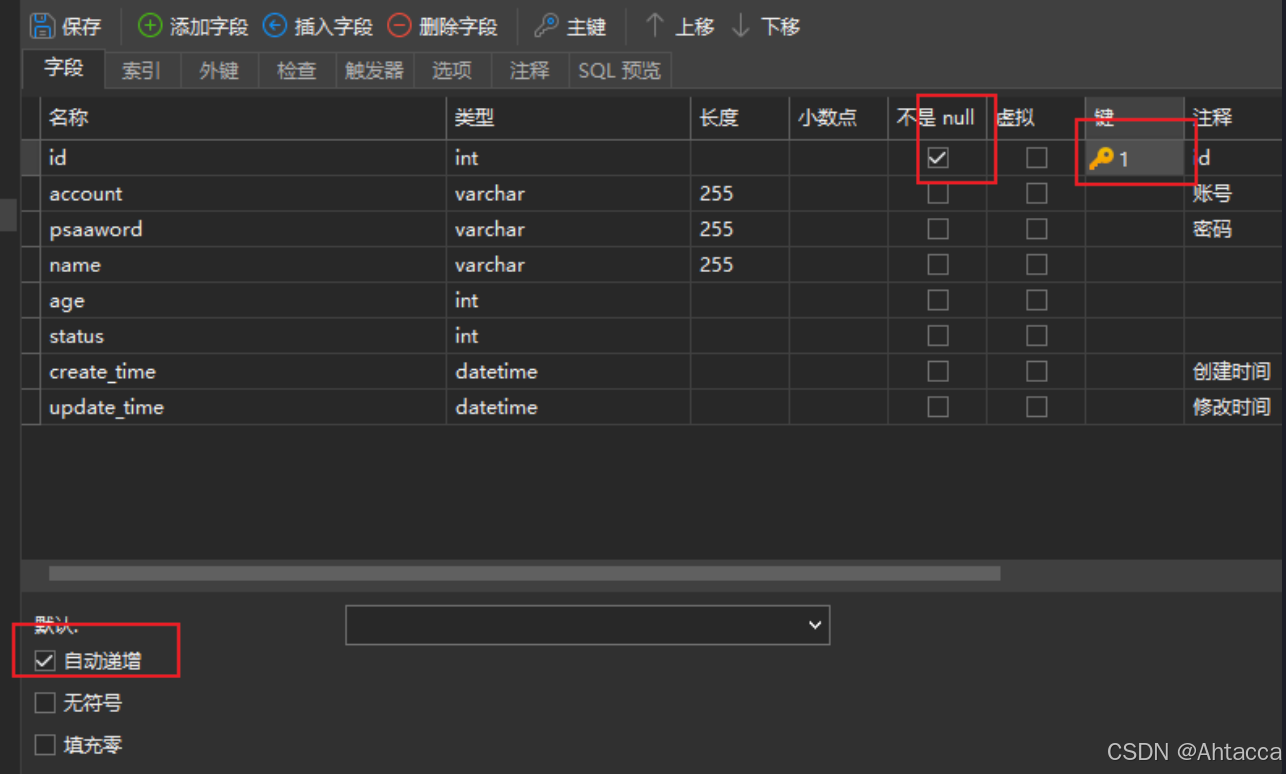Switch to the 索引 (Indexes) tab
Image resolution: width=1286 pixels, height=774 pixels.
141,71
